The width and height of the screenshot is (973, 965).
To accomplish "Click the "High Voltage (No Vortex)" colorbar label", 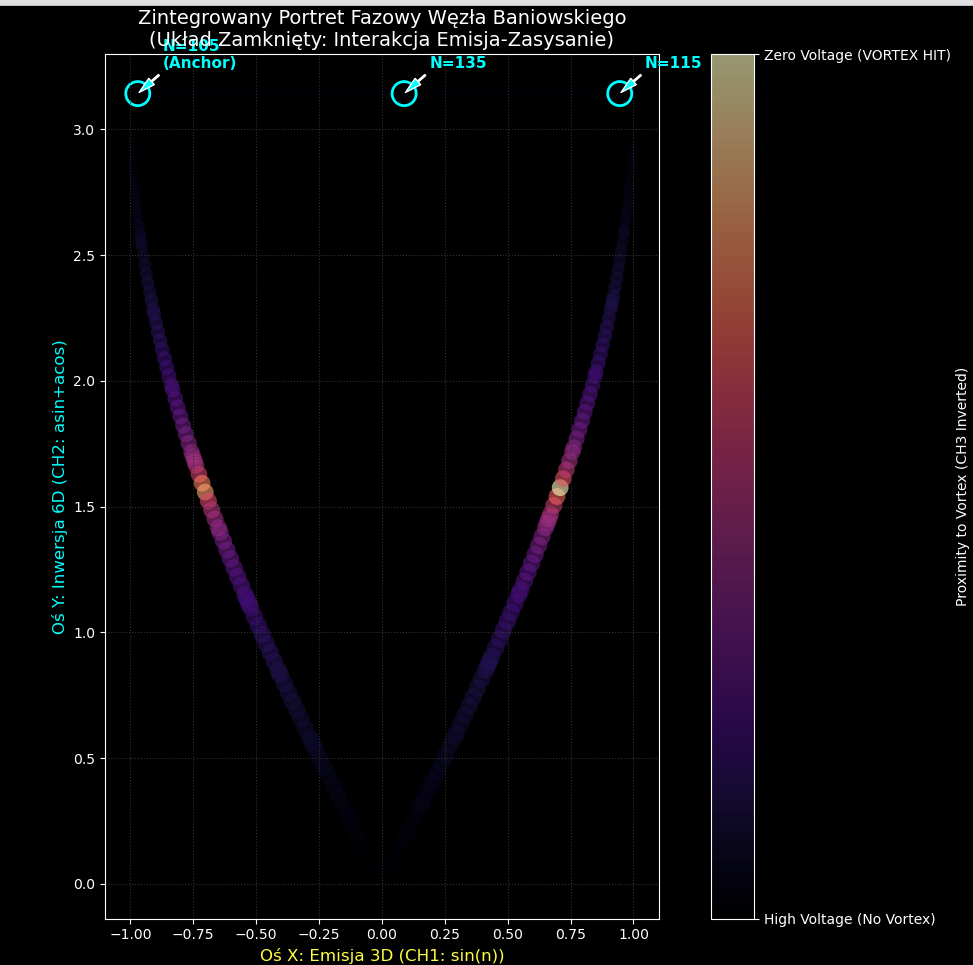I will tap(849, 919).
